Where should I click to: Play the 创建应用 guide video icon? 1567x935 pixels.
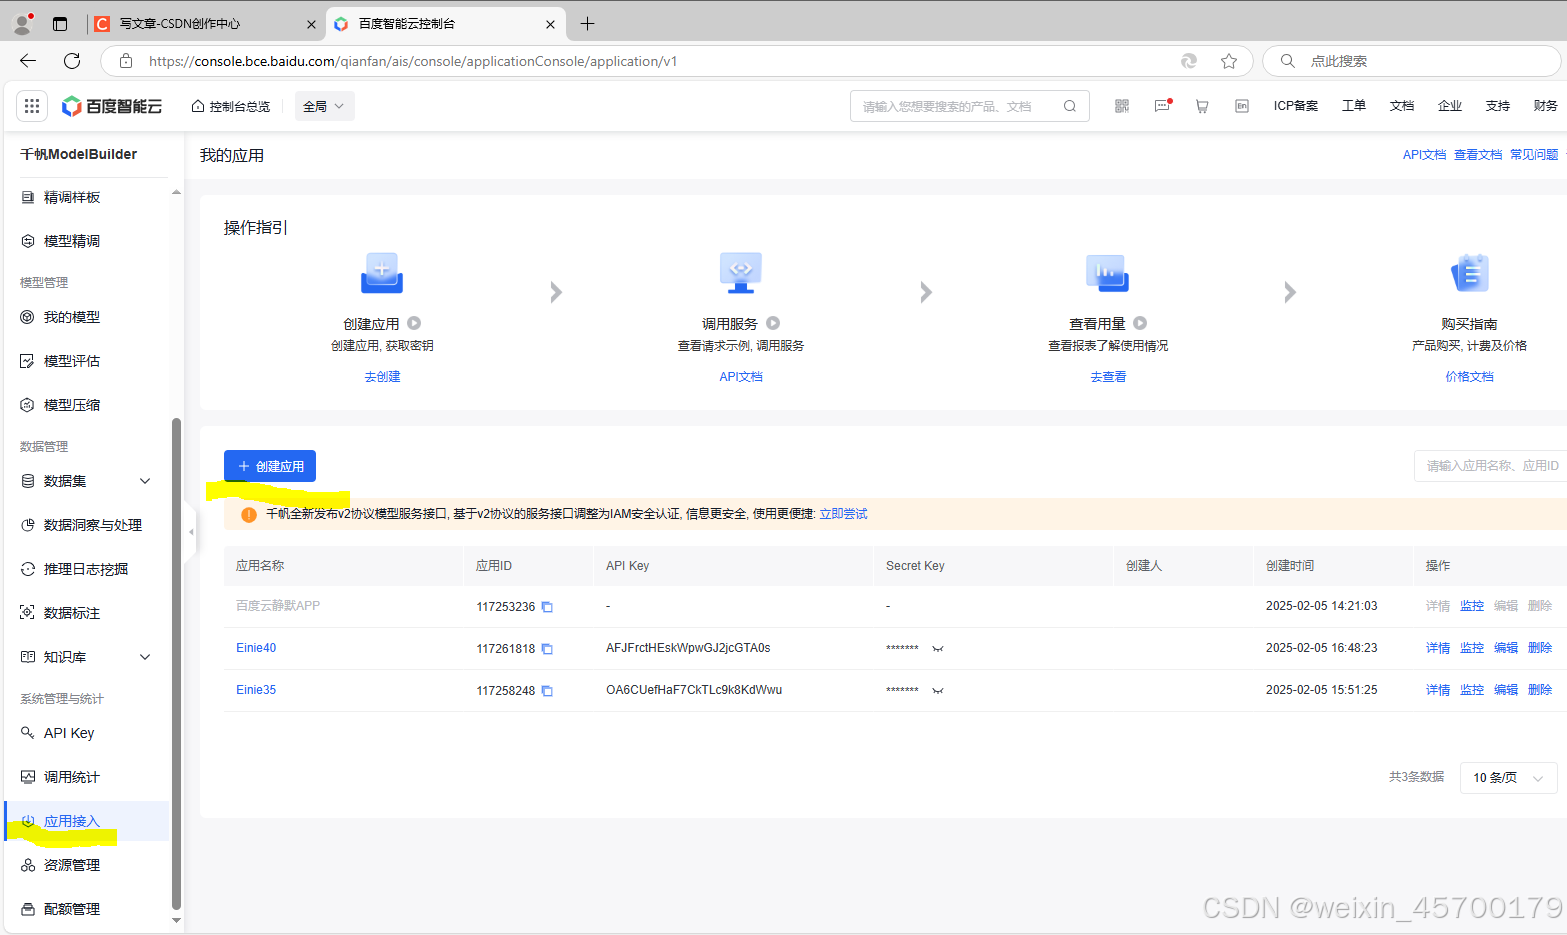pyautogui.click(x=414, y=323)
